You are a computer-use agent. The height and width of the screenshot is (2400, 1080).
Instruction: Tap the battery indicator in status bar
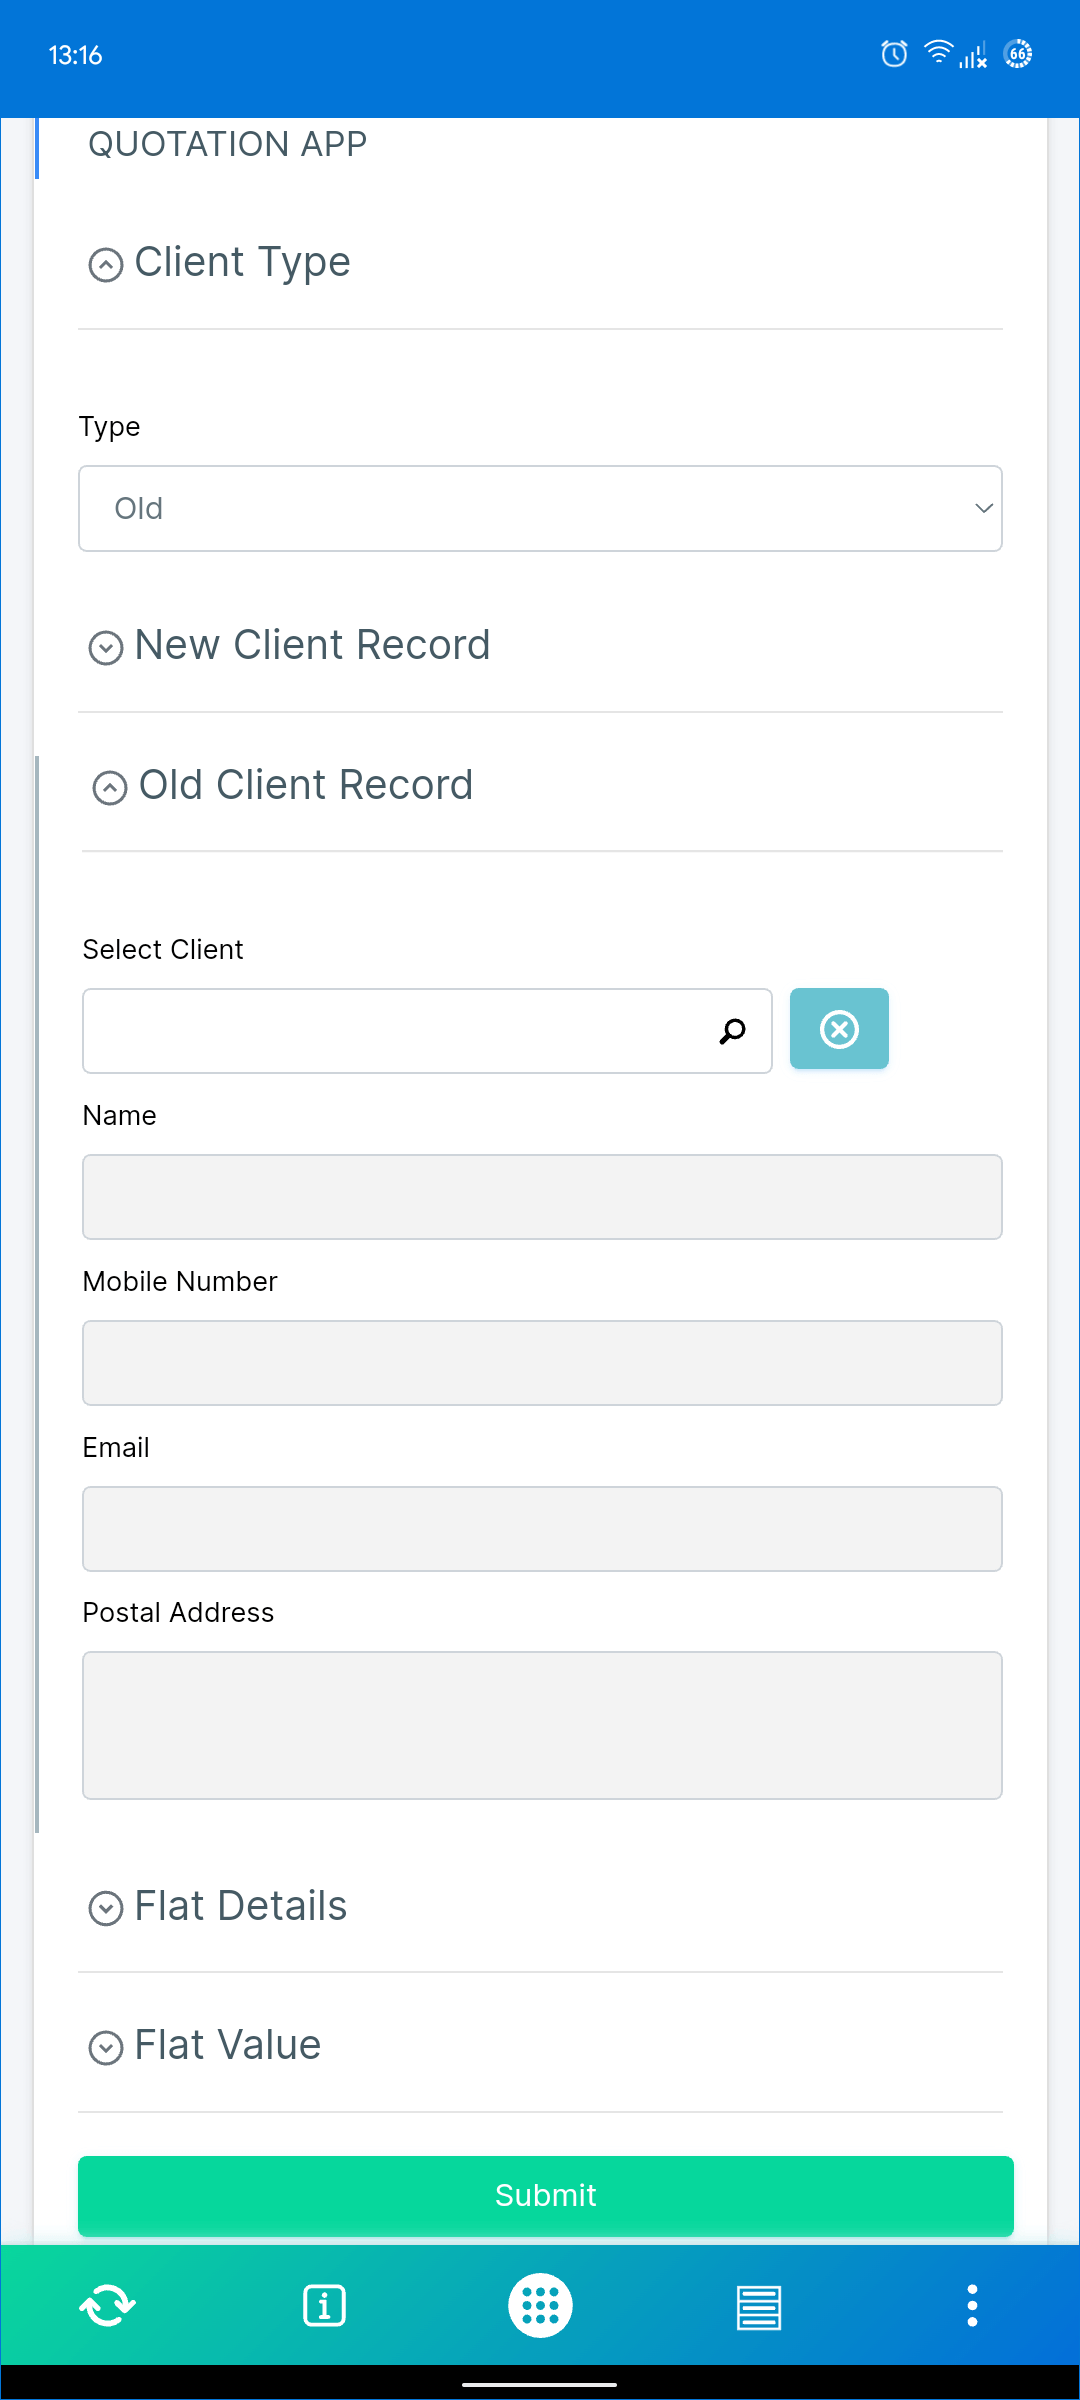1018,54
